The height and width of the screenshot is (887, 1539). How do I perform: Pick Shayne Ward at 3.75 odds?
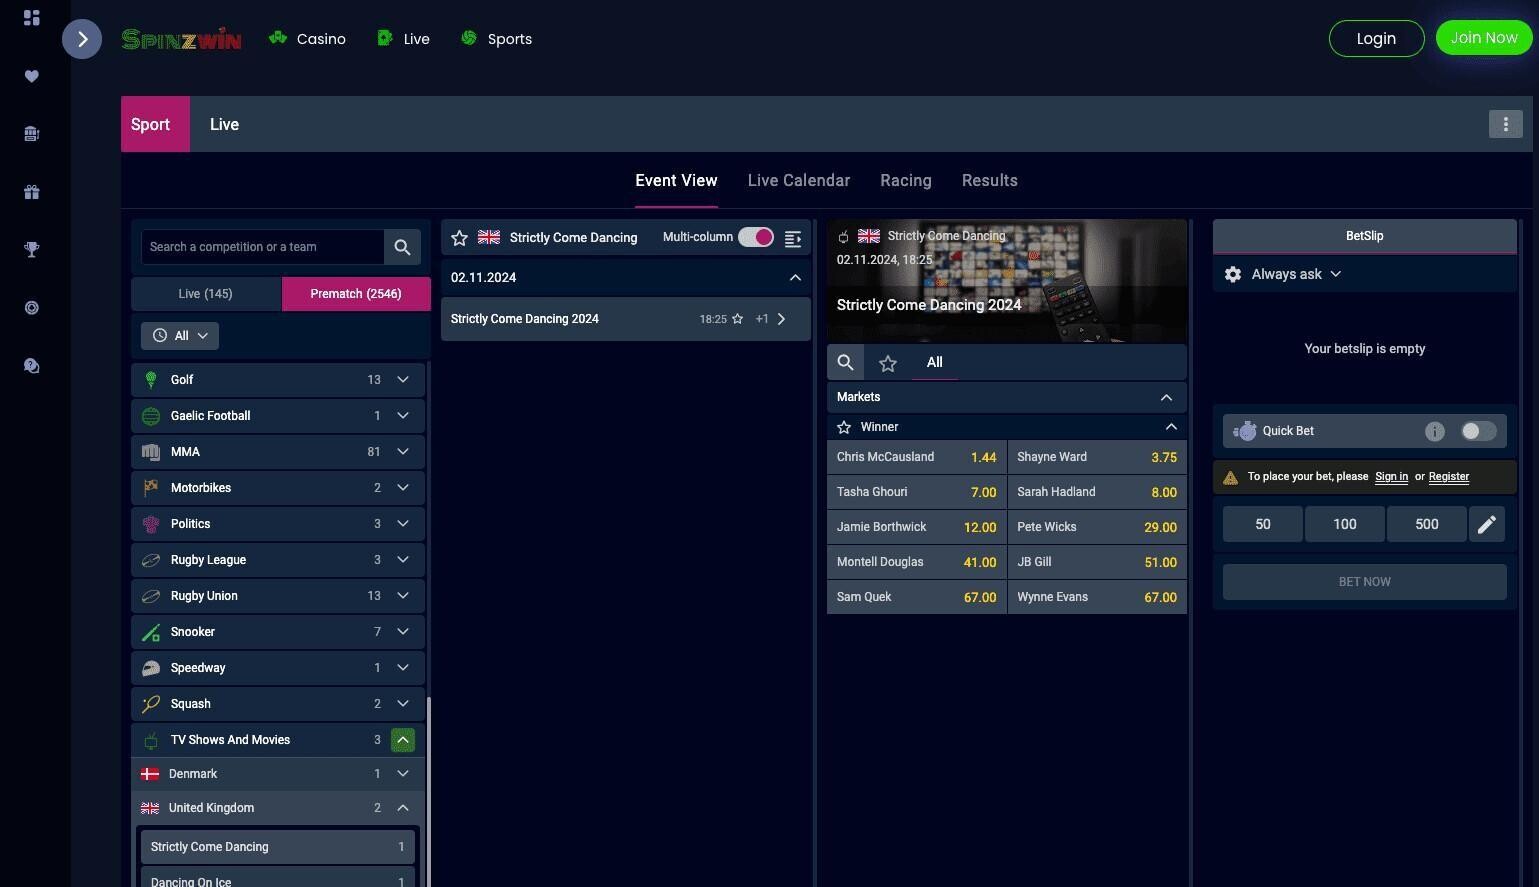click(x=1097, y=457)
